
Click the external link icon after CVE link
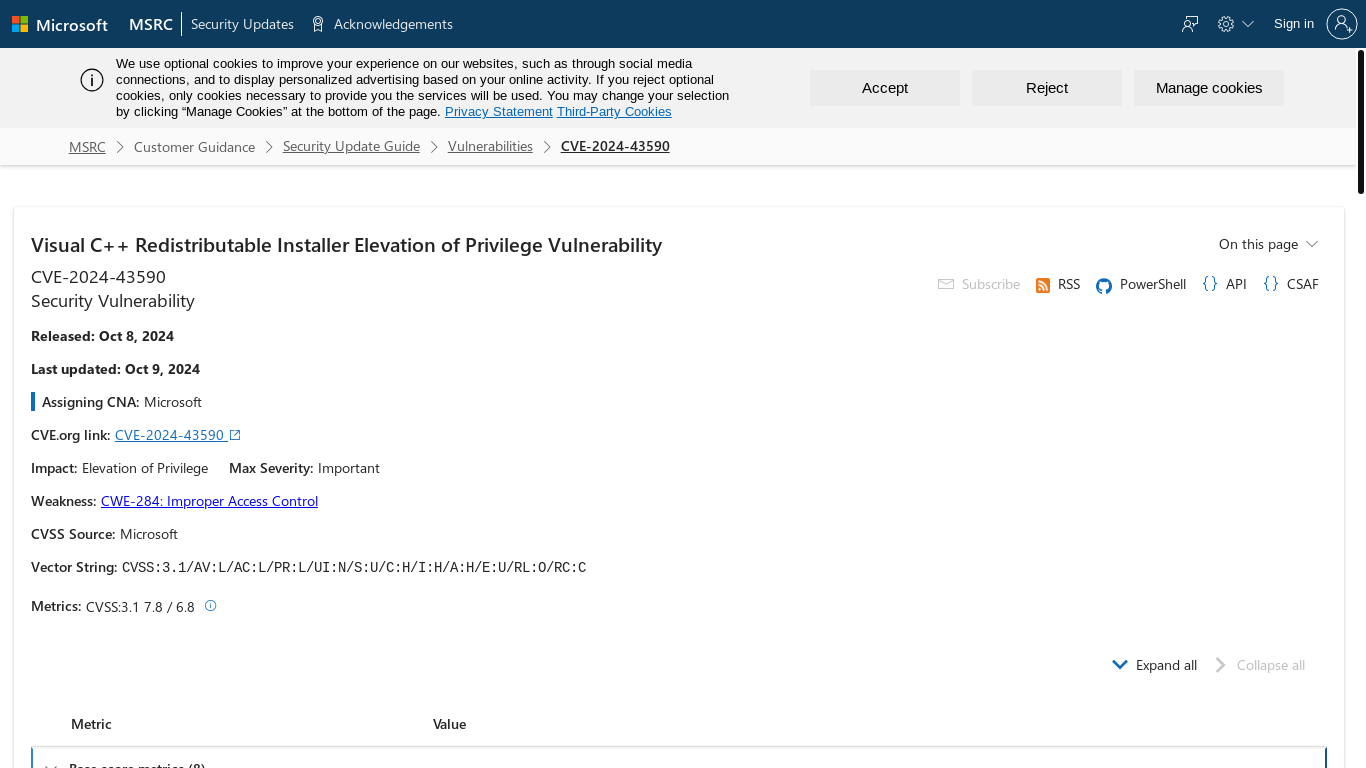235,435
